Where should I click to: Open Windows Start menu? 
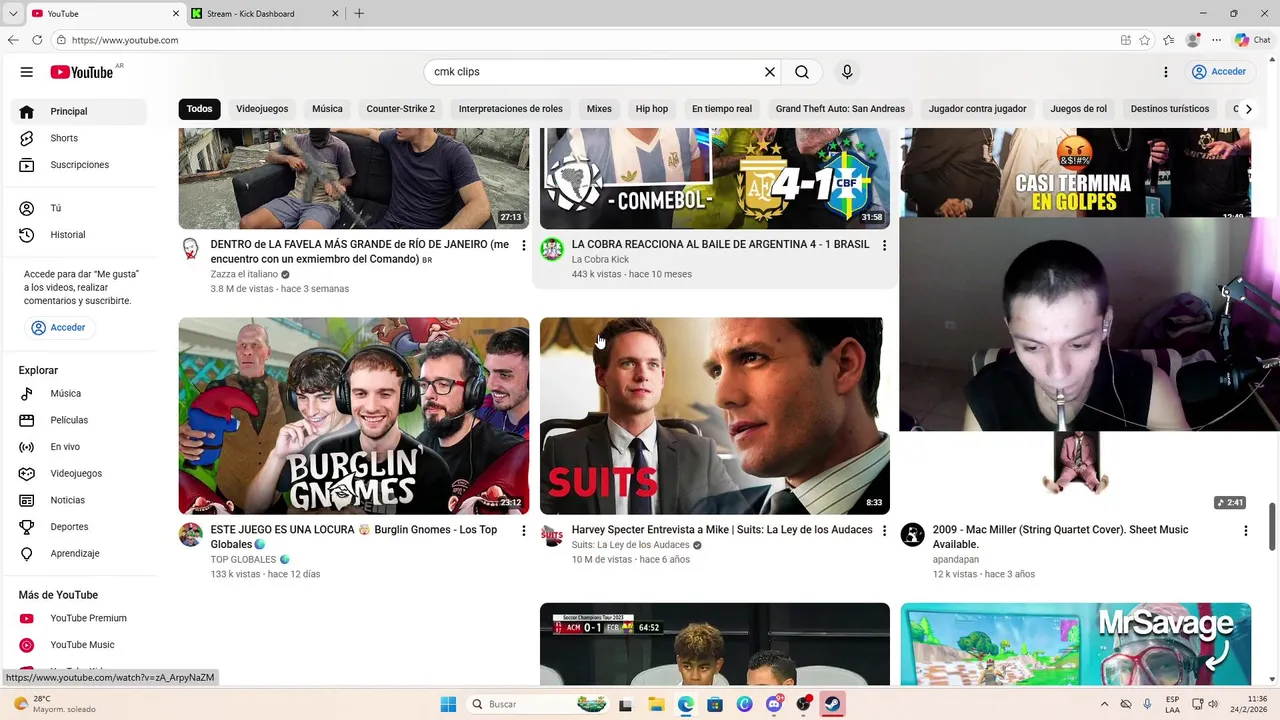click(x=447, y=704)
